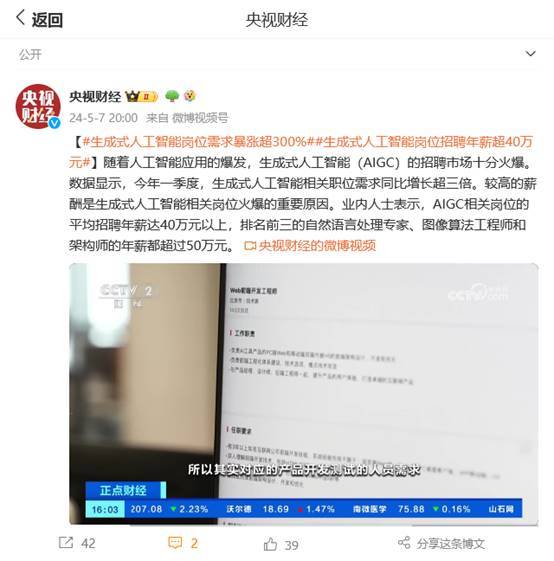
Task: Tap the repost icon showing 42
Action: point(66,543)
